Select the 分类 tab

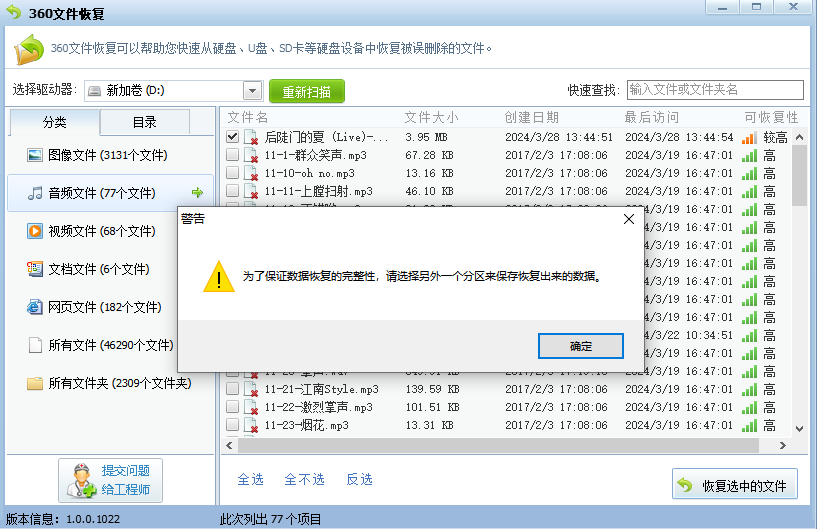point(55,122)
